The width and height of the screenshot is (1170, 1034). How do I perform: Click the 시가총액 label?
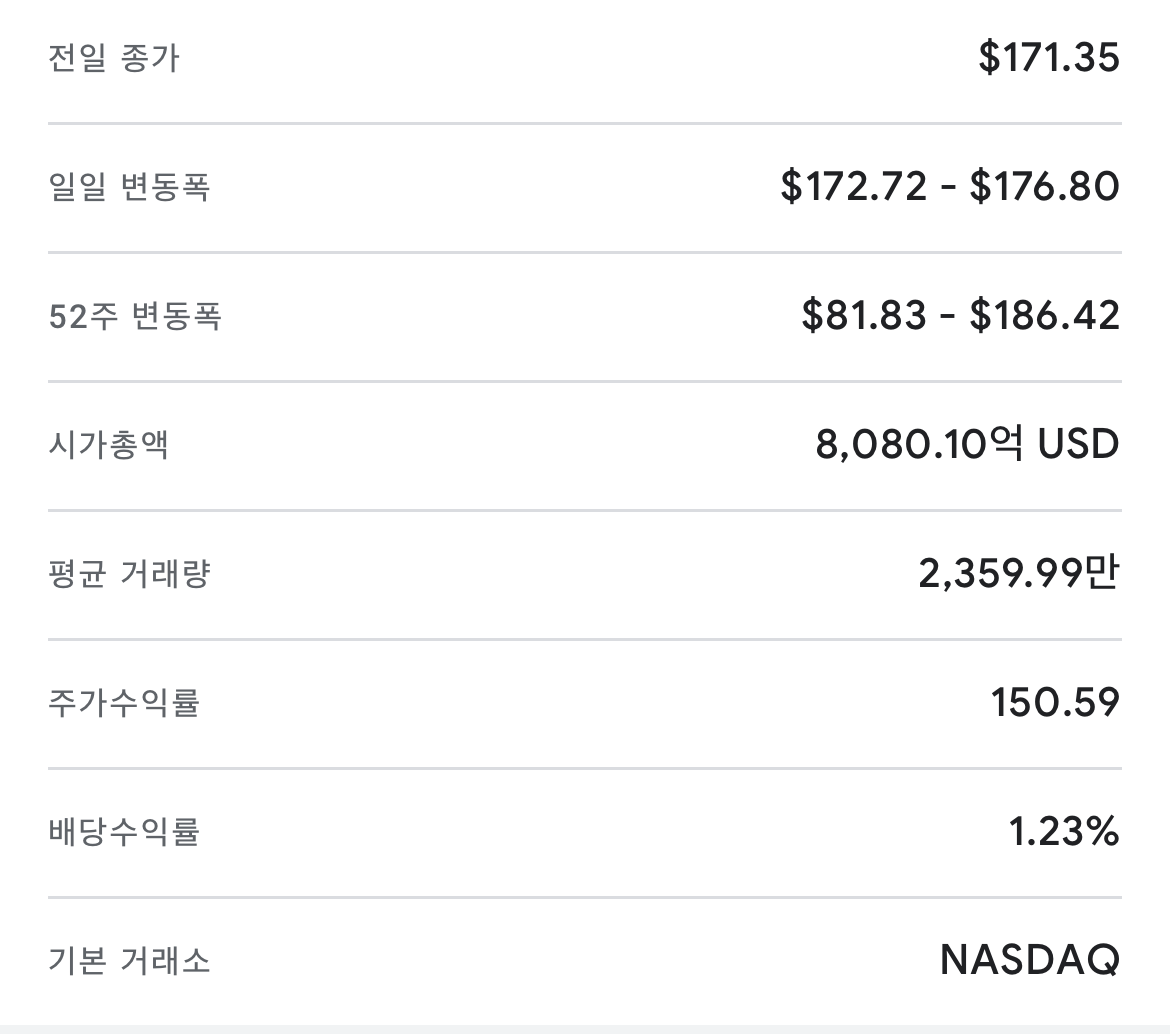[x=108, y=445]
